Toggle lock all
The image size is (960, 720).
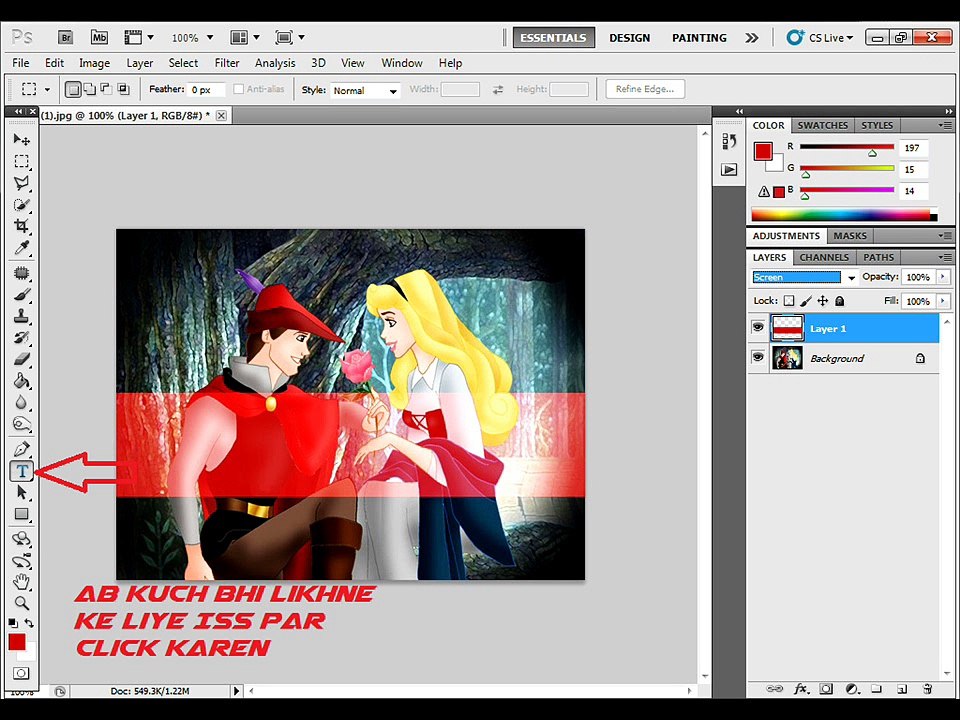(x=840, y=301)
